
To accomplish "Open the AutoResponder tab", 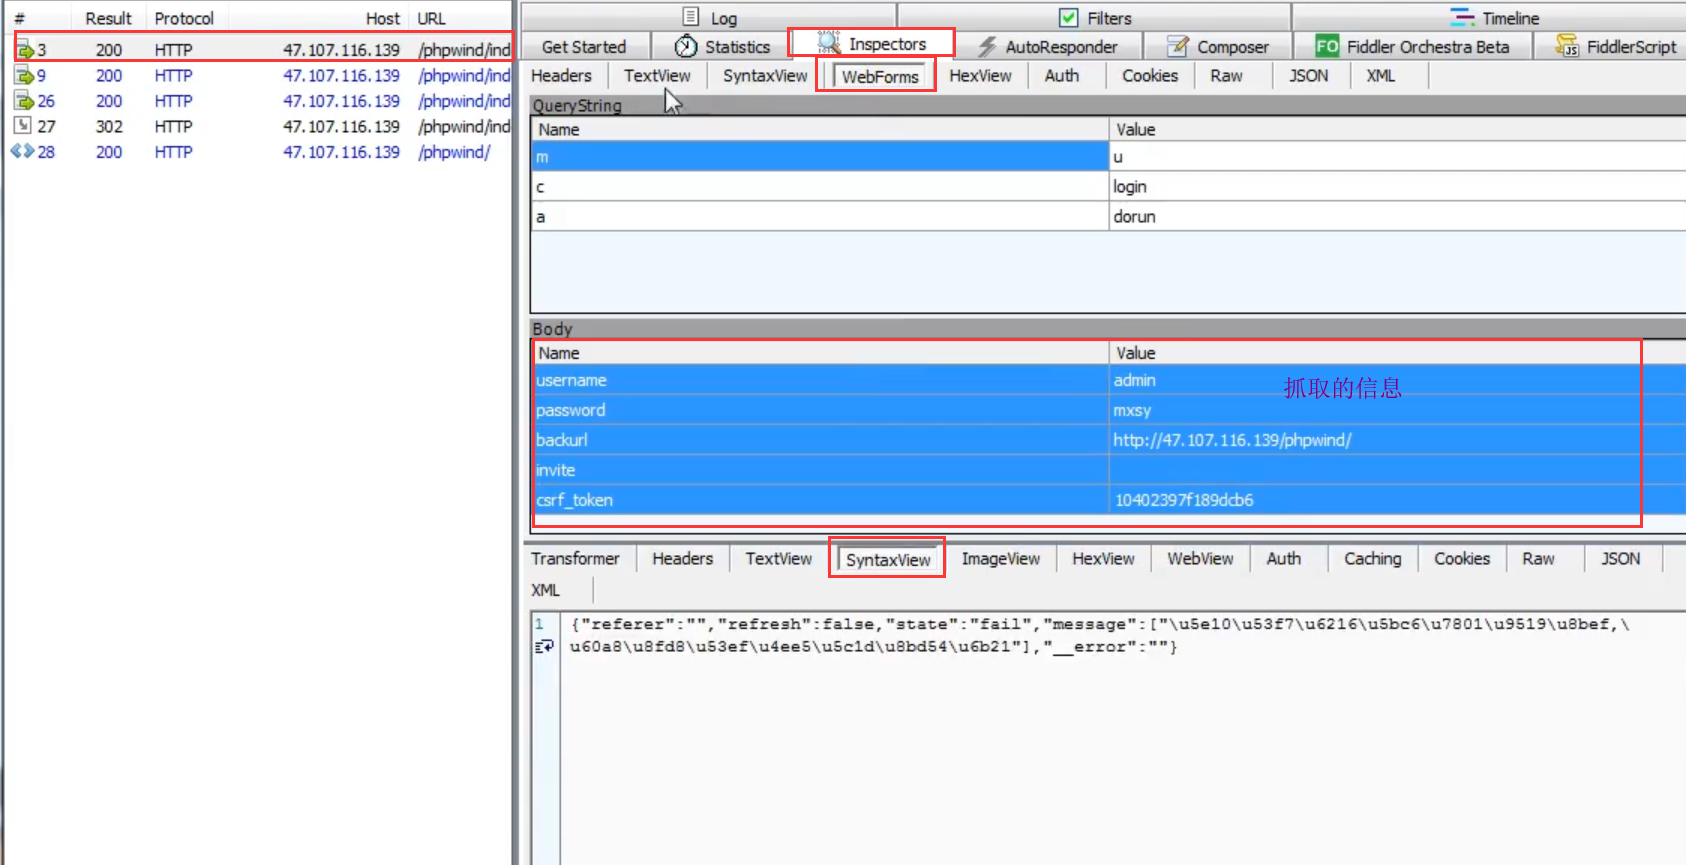I will tap(1047, 46).
